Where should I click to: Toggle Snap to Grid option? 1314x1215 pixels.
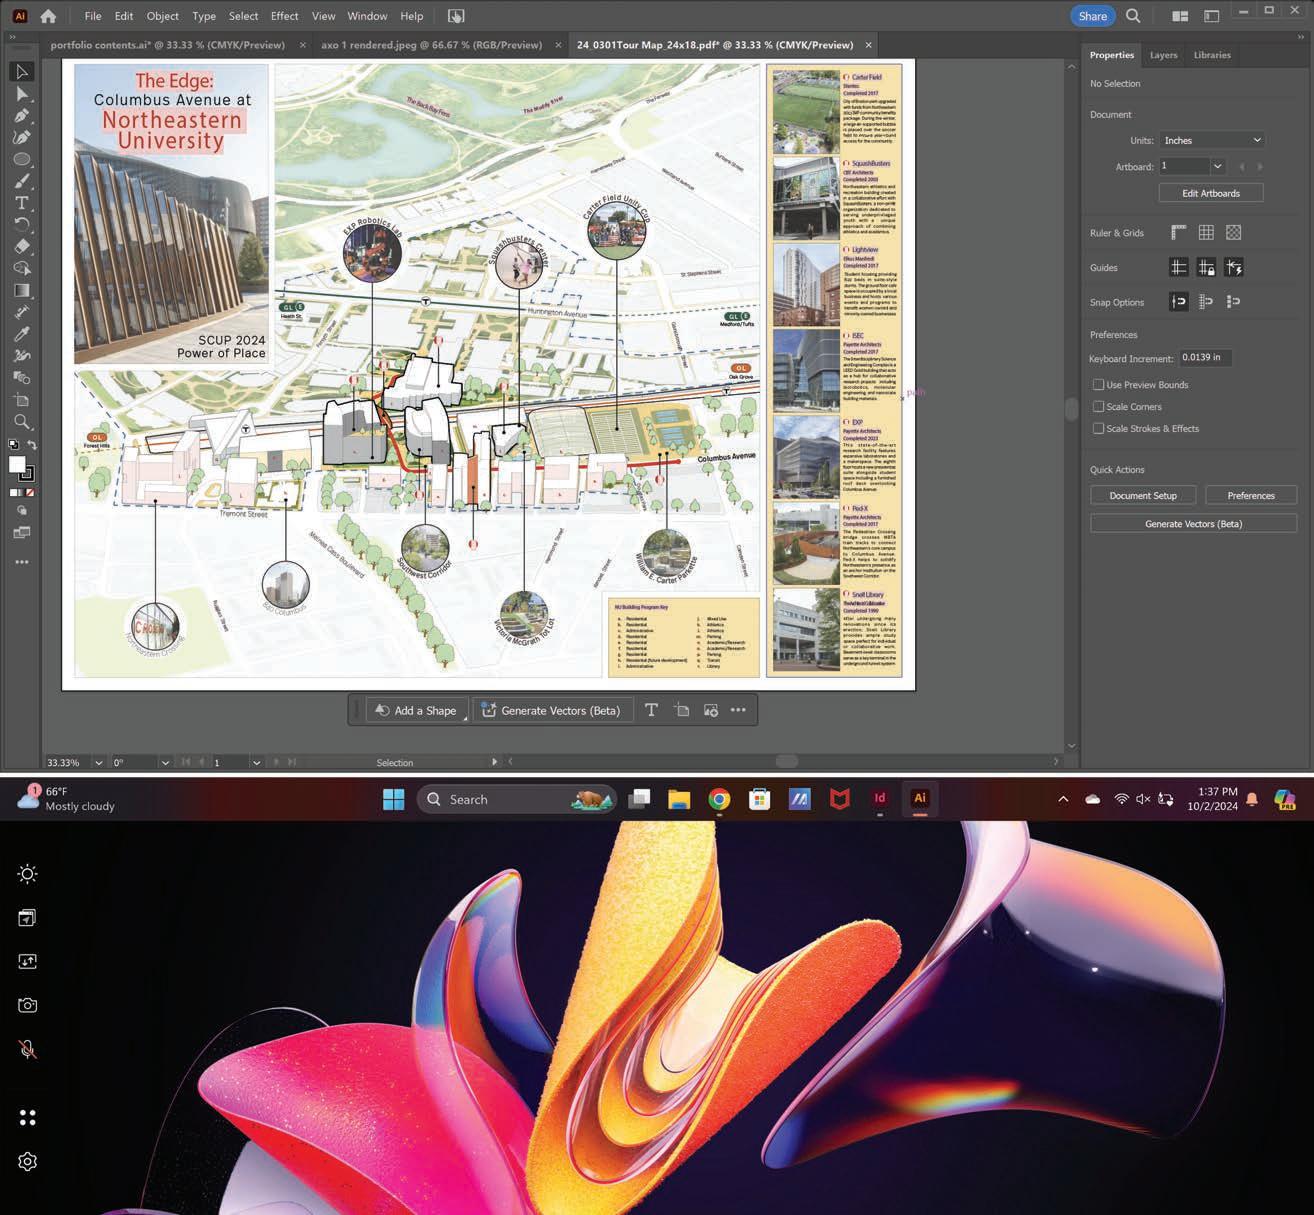tap(1206, 301)
